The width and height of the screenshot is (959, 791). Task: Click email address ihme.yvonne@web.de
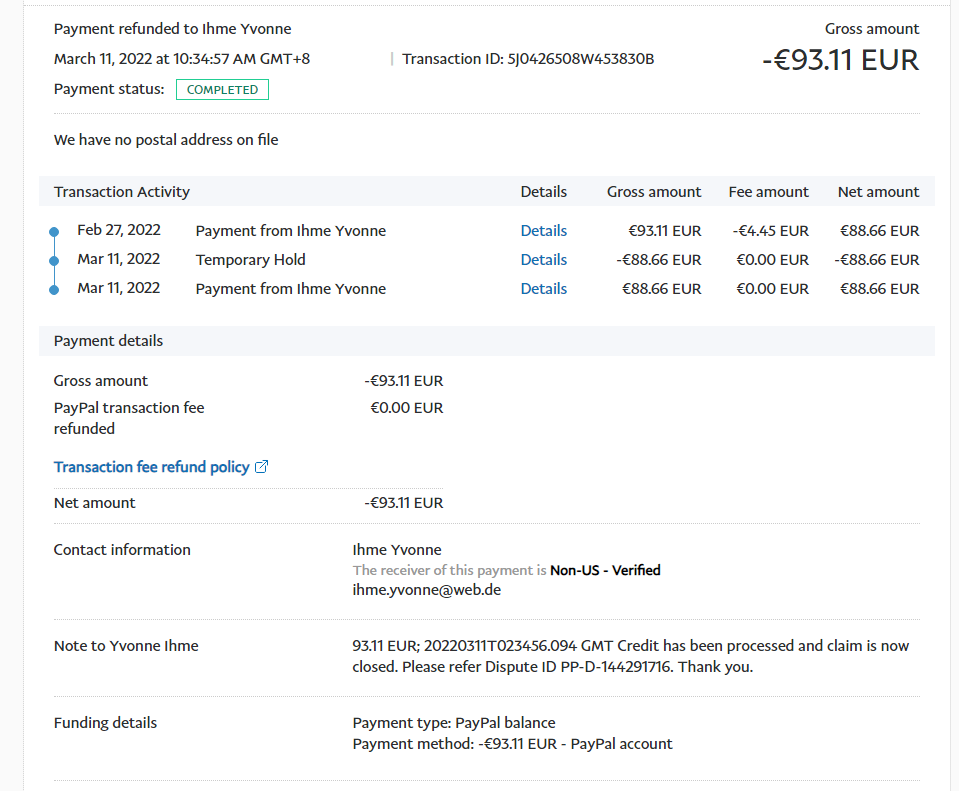coord(427,590)
